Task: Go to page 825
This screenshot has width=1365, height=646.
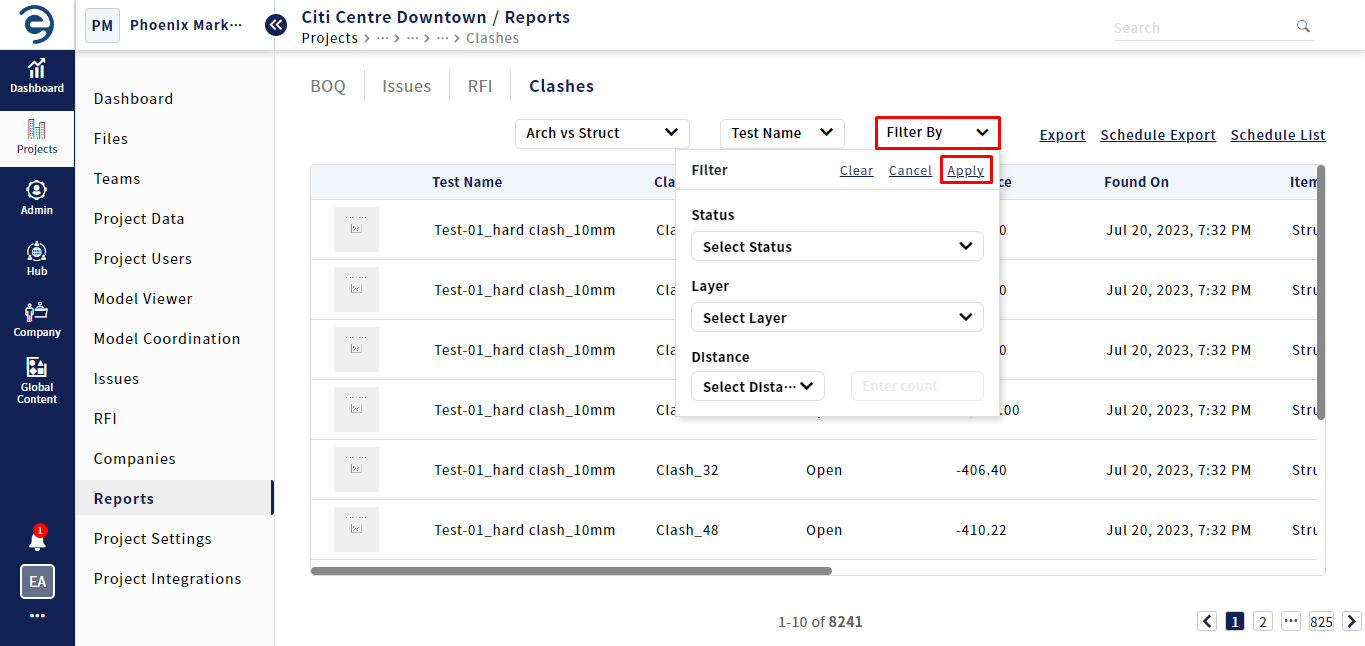Action: 1321,621
